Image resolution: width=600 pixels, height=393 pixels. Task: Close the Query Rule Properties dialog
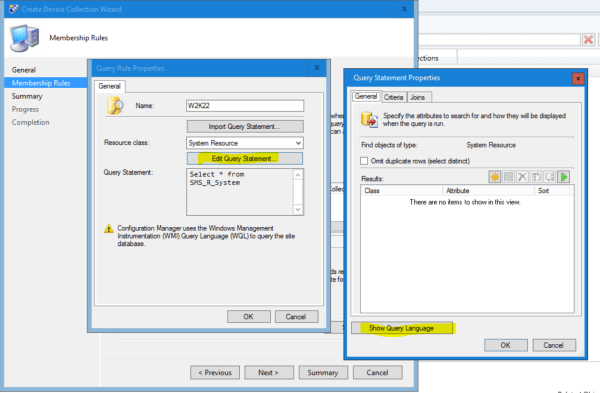click(317, 68)
